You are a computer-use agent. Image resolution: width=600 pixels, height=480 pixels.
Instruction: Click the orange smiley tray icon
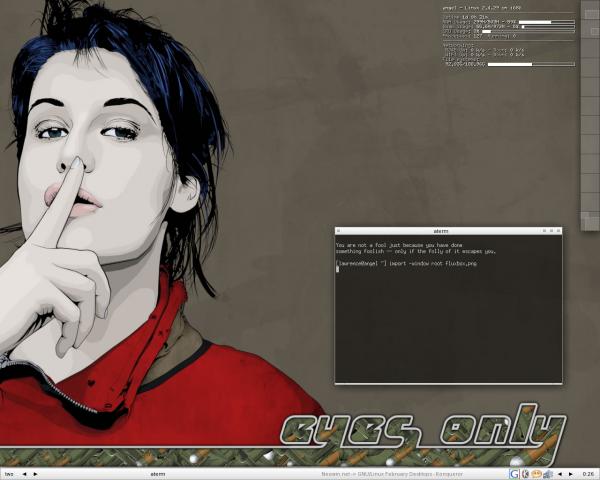537,474
